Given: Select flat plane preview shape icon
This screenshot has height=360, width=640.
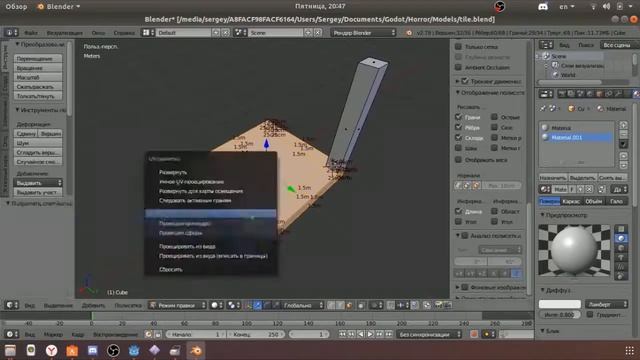Looking at the screenshot, I should point(621,229).
